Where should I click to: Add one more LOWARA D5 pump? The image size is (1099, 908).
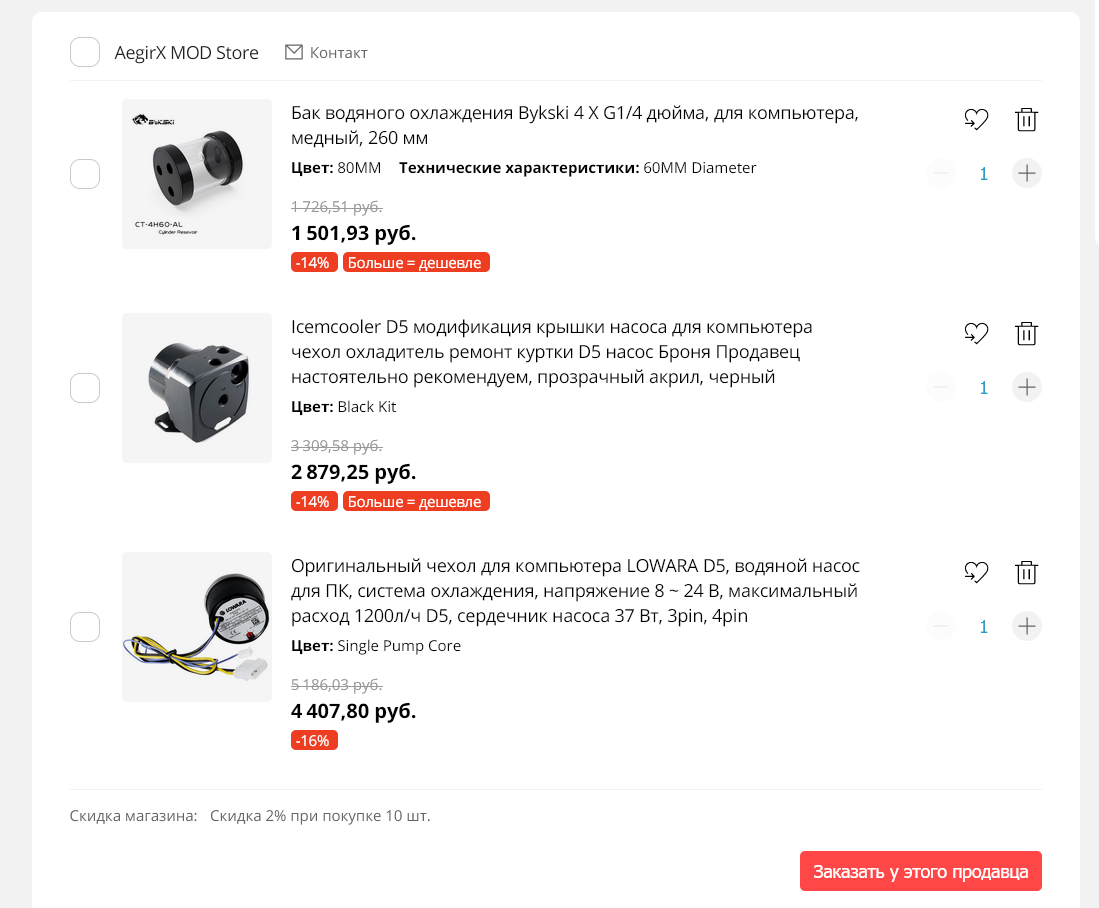(1026, 626)
